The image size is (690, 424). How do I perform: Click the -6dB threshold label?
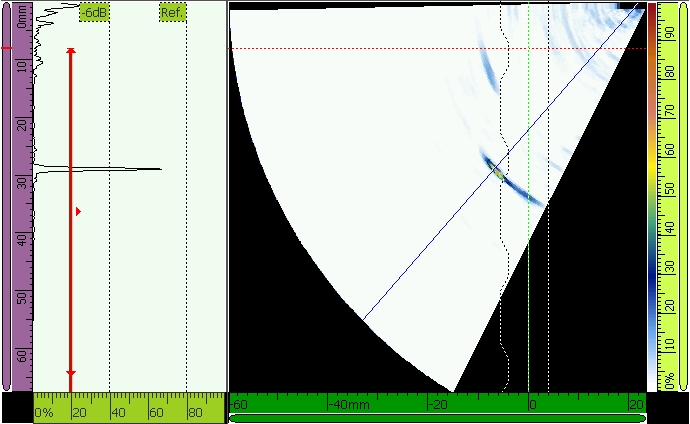(94, 13)
